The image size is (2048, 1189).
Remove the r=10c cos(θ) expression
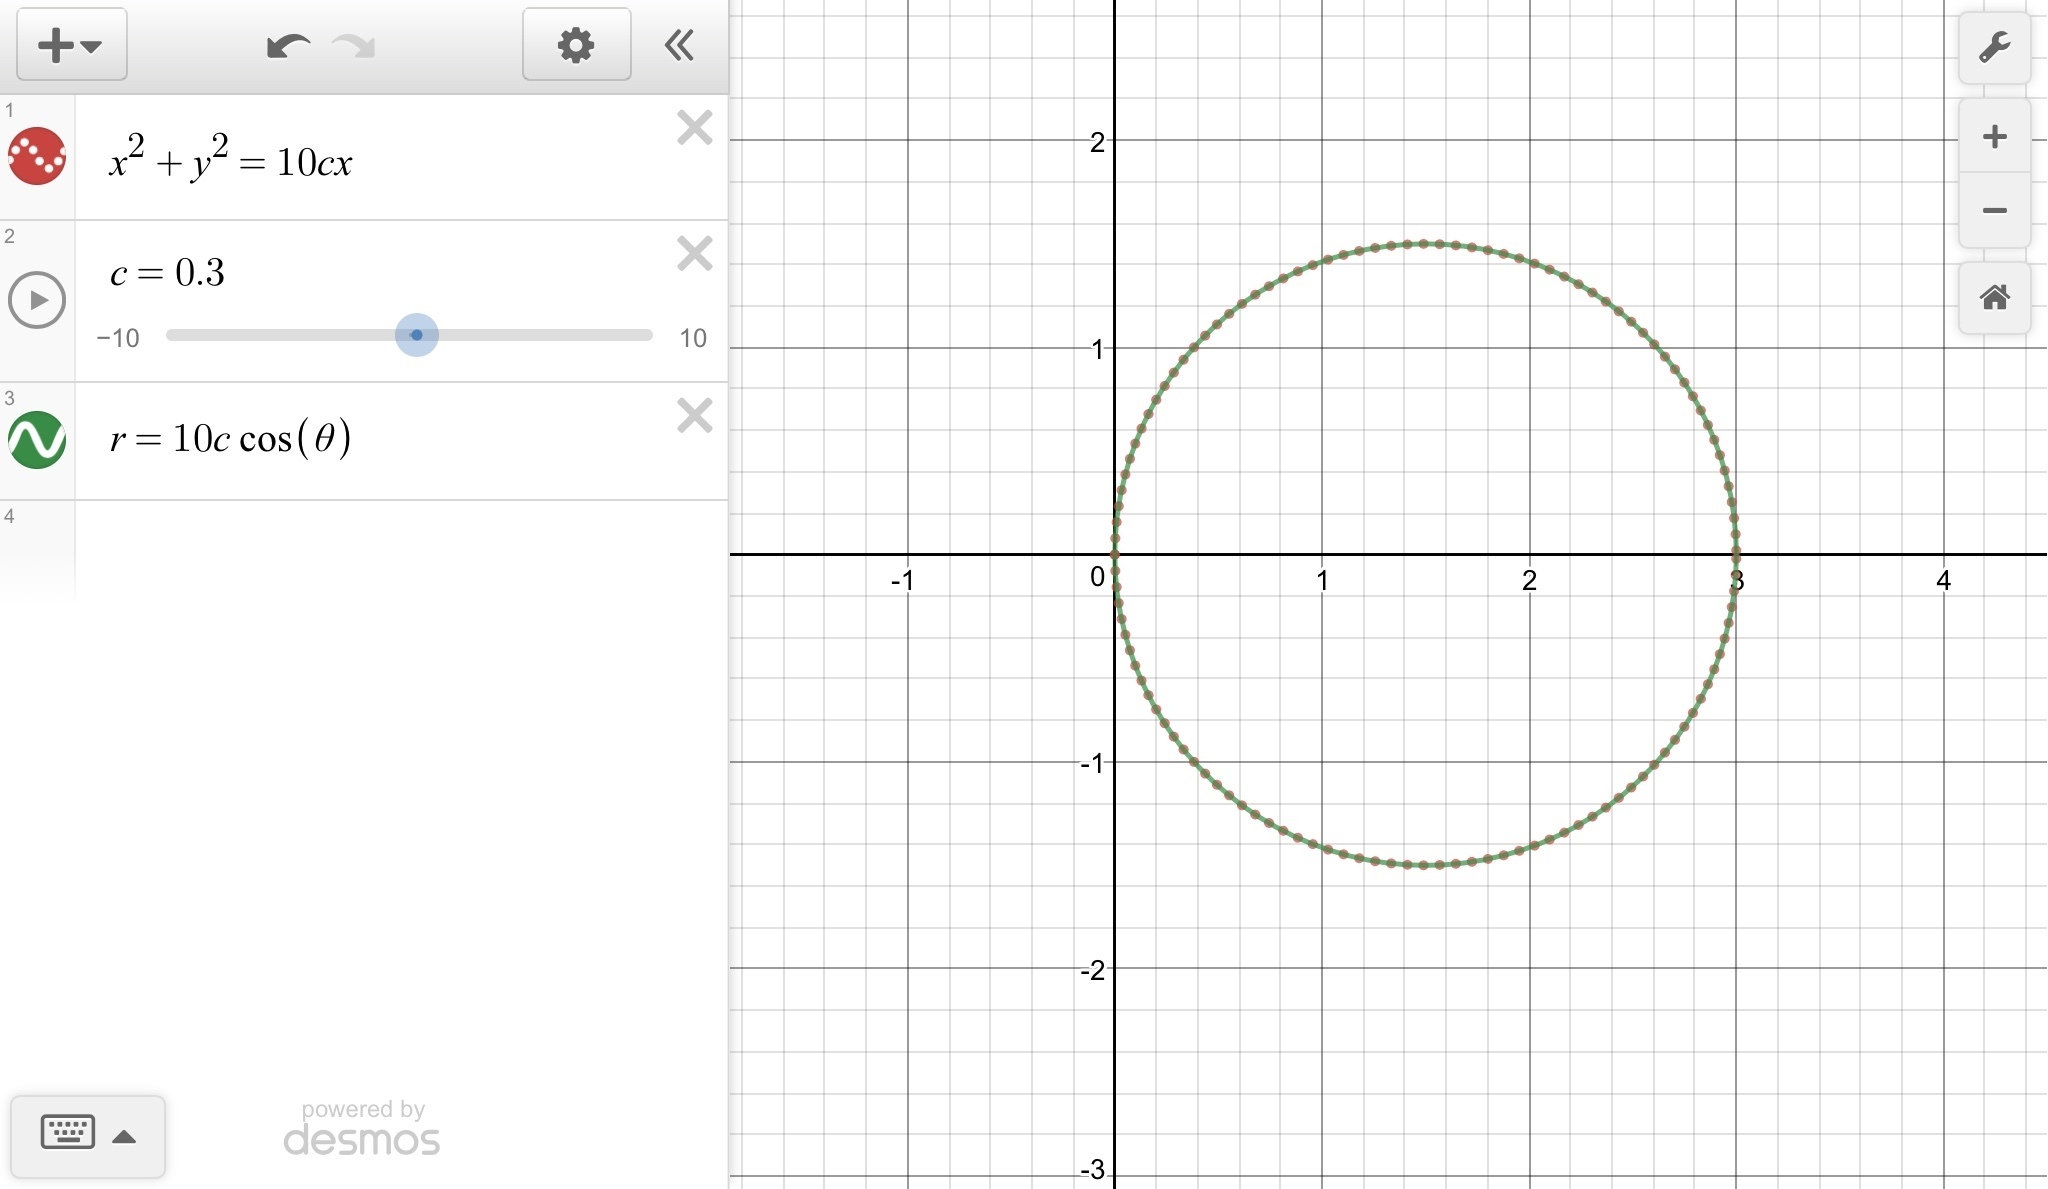694,416
